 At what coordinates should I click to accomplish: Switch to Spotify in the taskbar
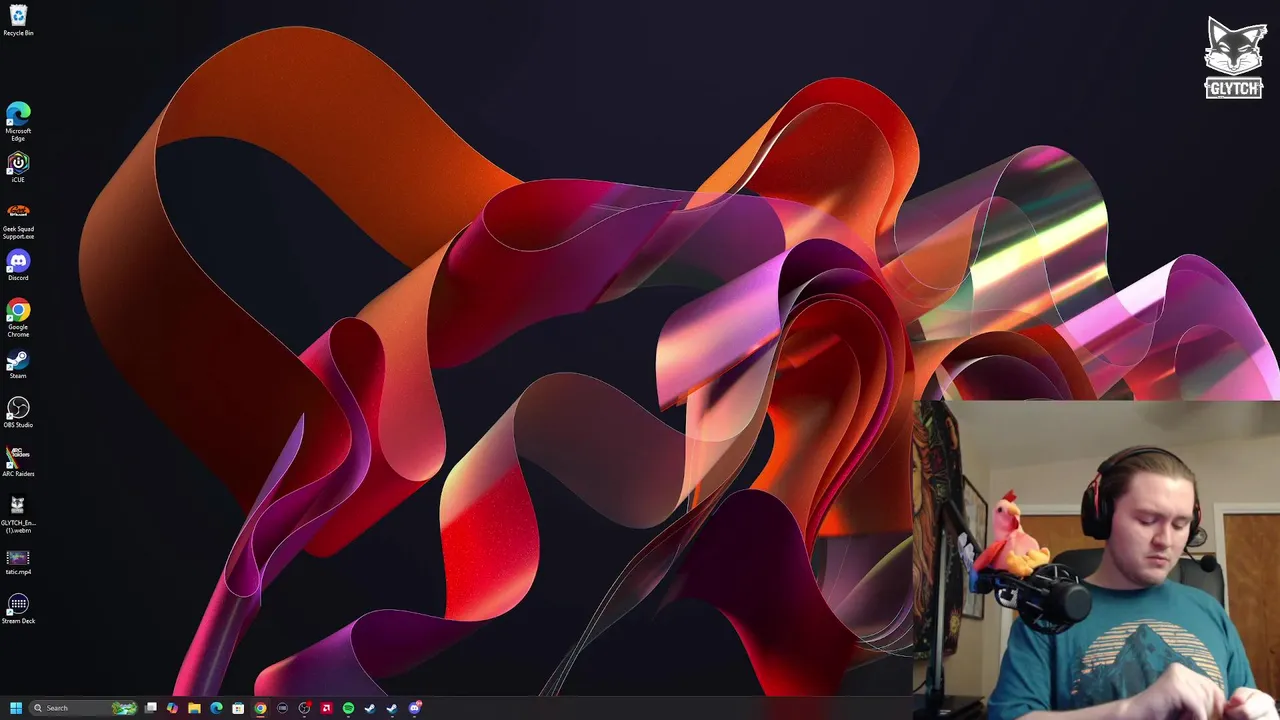[348, 708]
